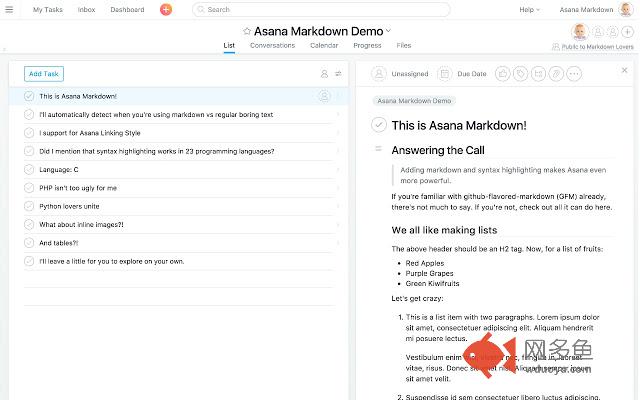Switch to the Conversations tab
Image resolution: width=640 pixels, height=400 pixels.
(272, 45)
